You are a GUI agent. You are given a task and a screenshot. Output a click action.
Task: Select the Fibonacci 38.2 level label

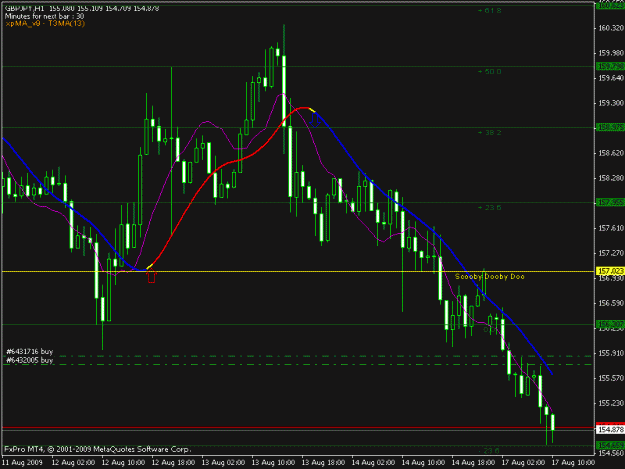[x=490, y=132]
